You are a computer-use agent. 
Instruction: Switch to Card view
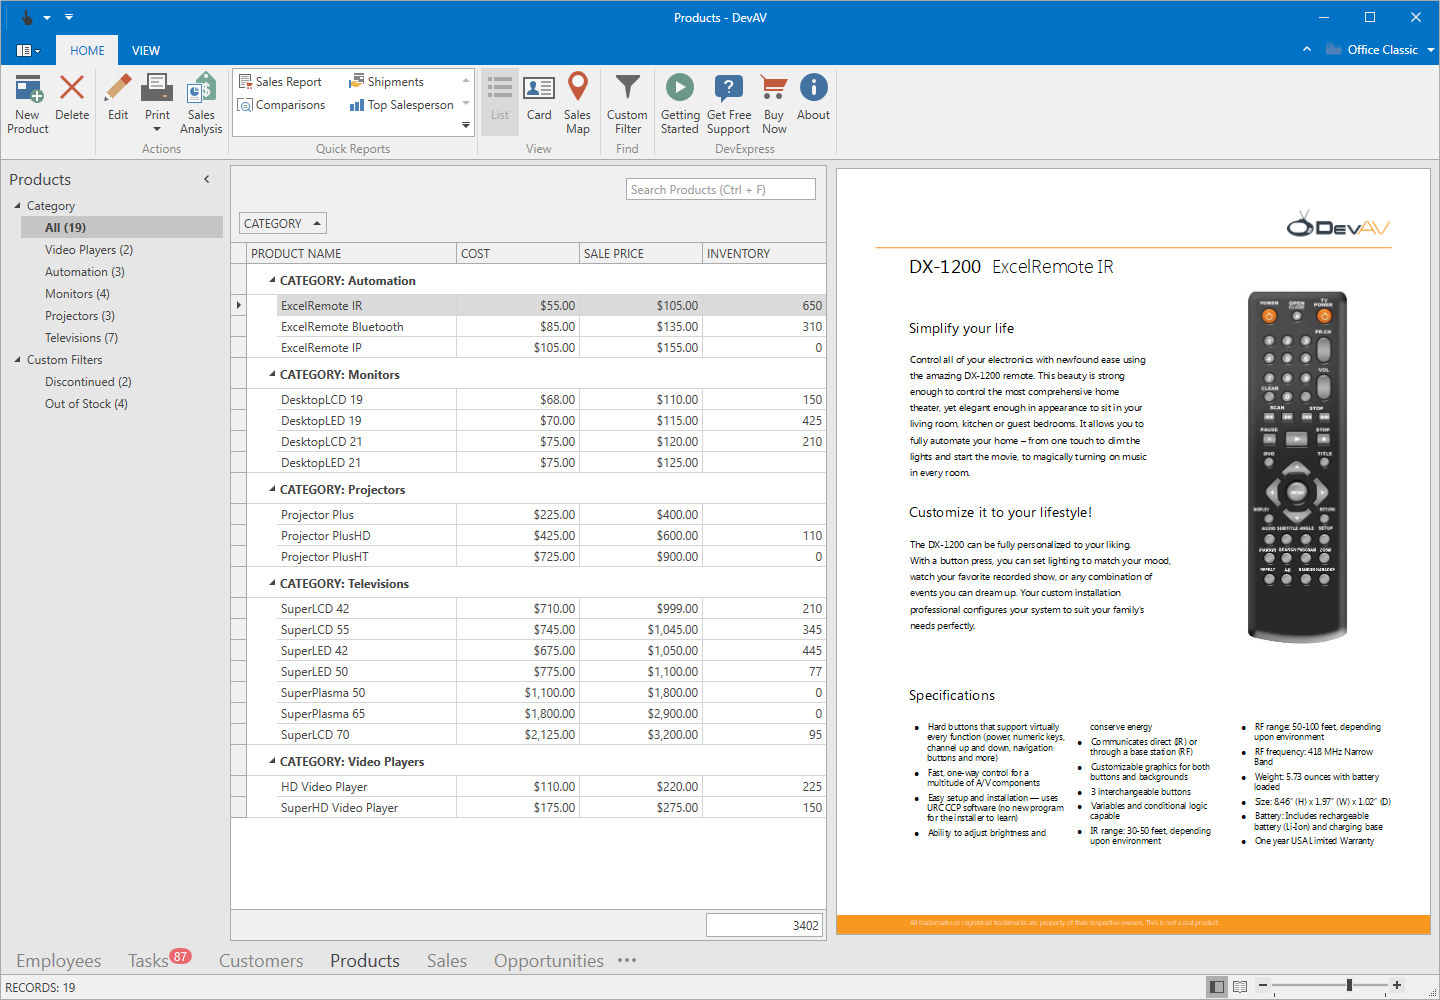539,90
